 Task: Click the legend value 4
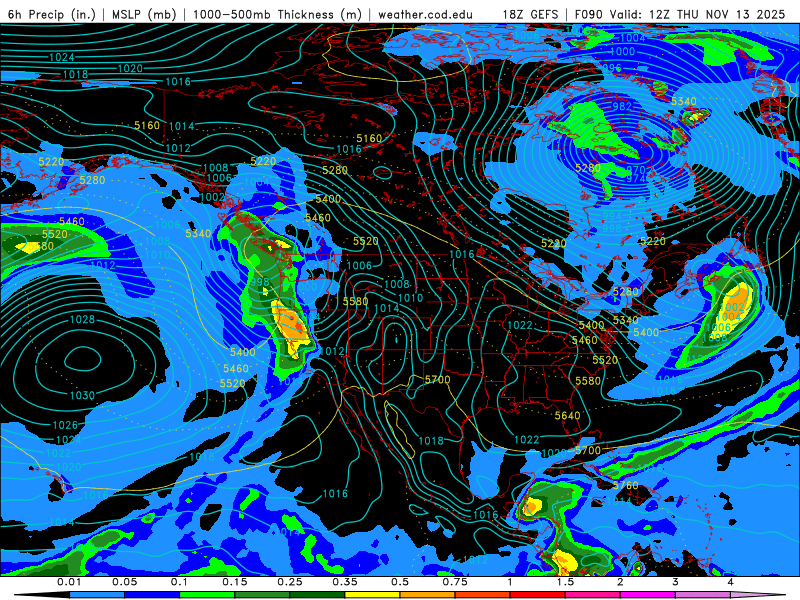pos(731,582)
